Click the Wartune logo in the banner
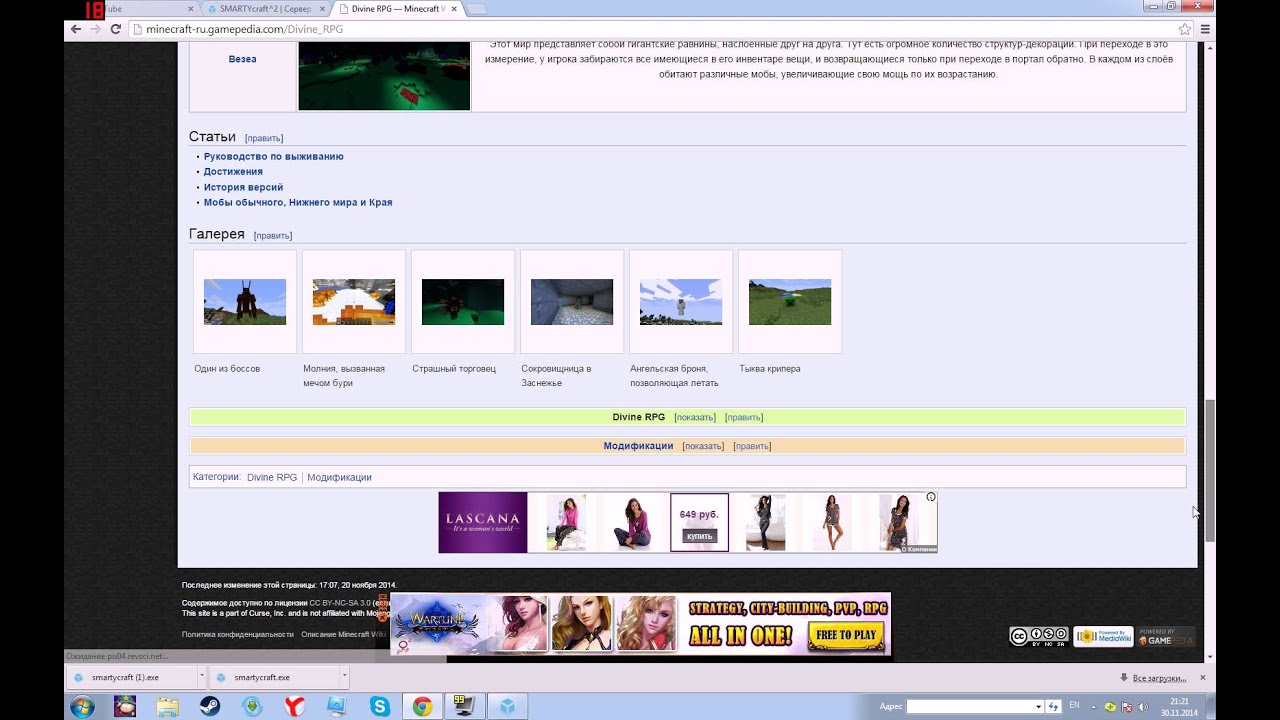 438,623
